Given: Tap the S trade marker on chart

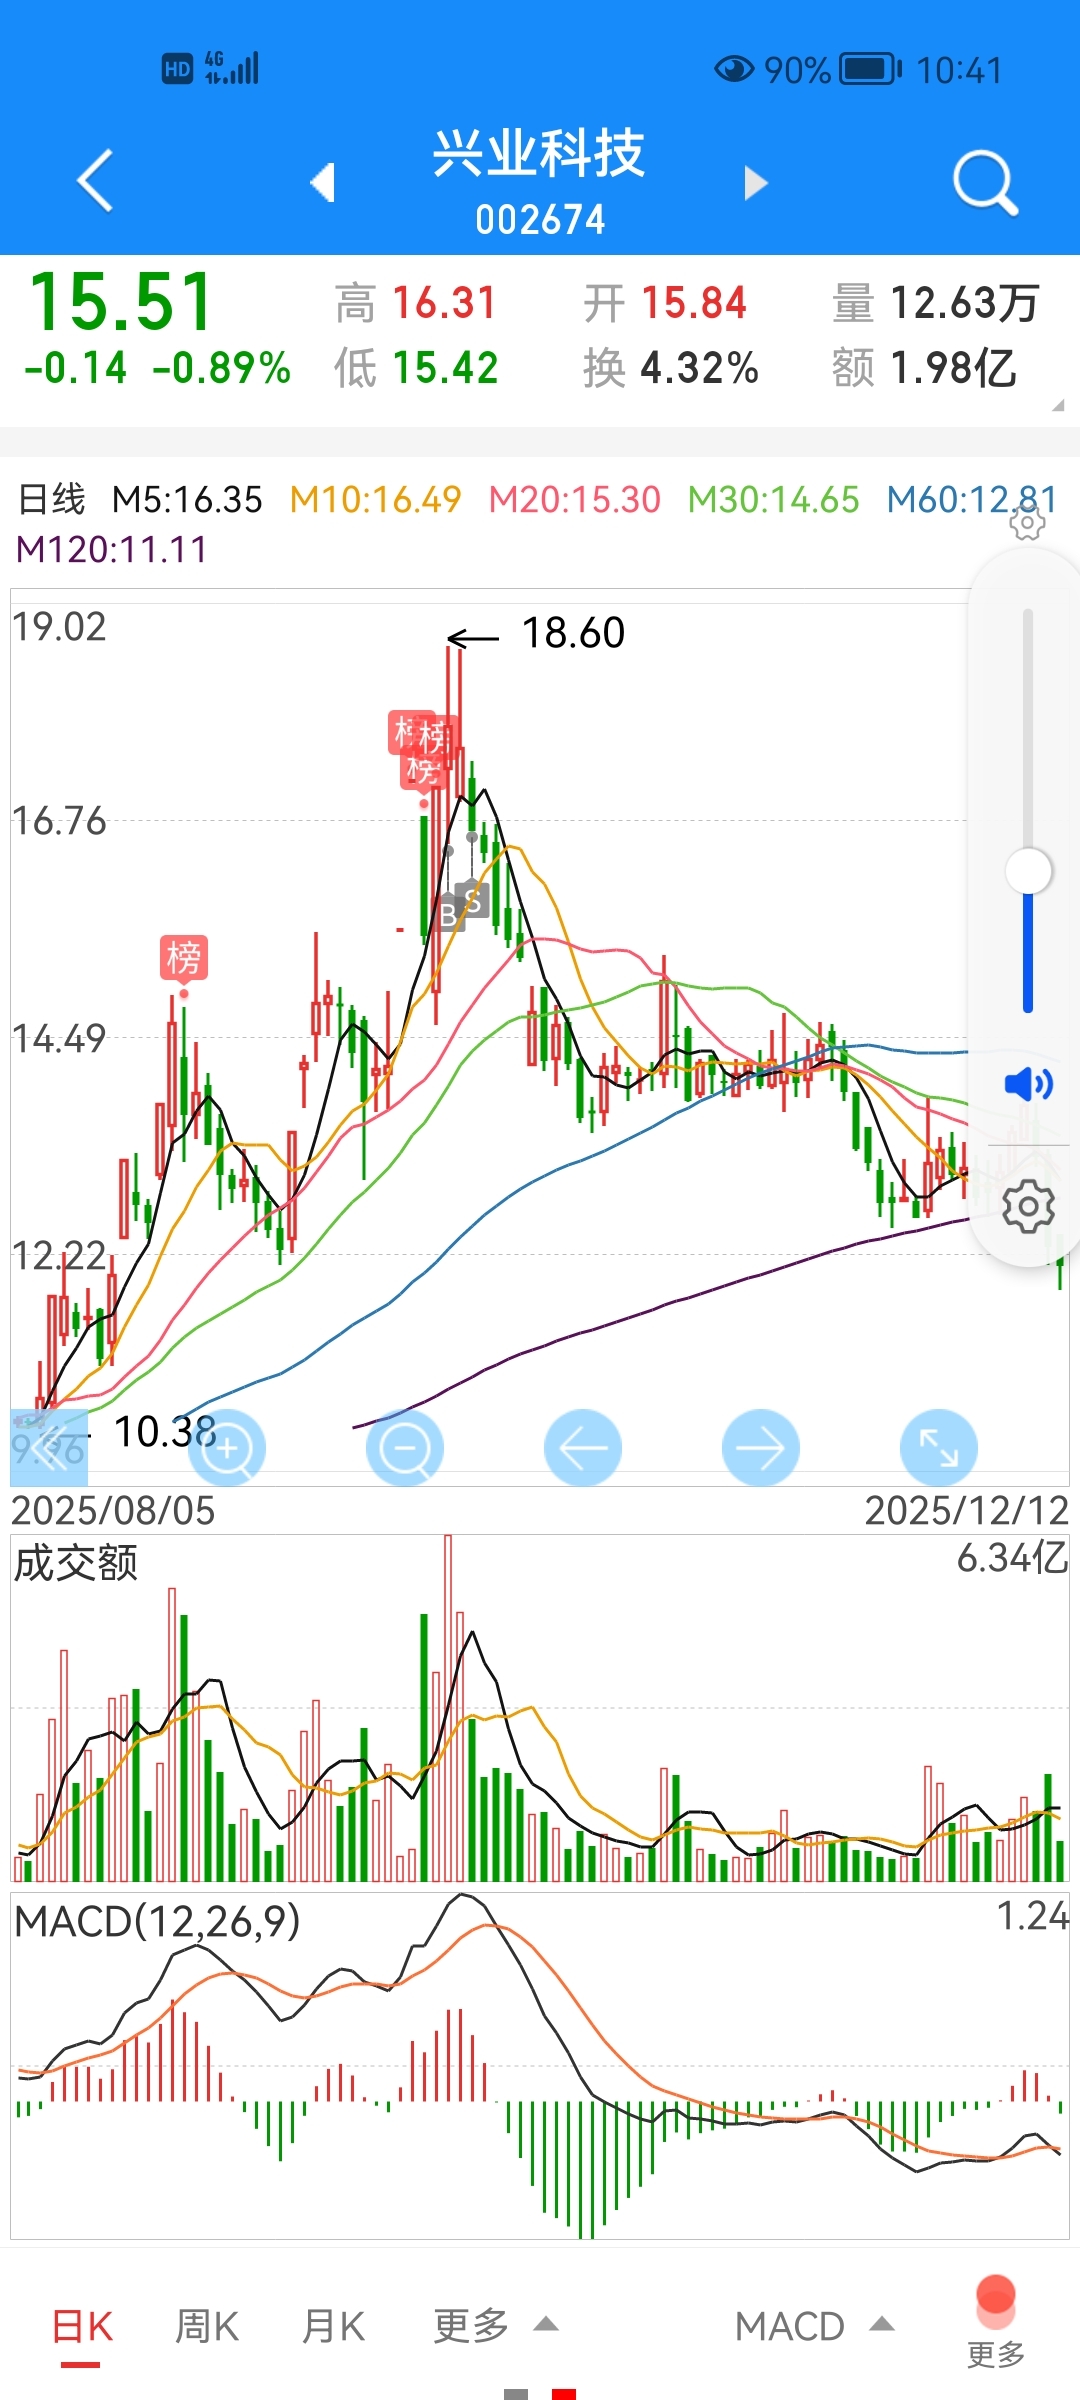Looking at the screenshot, I should (472, 901).
